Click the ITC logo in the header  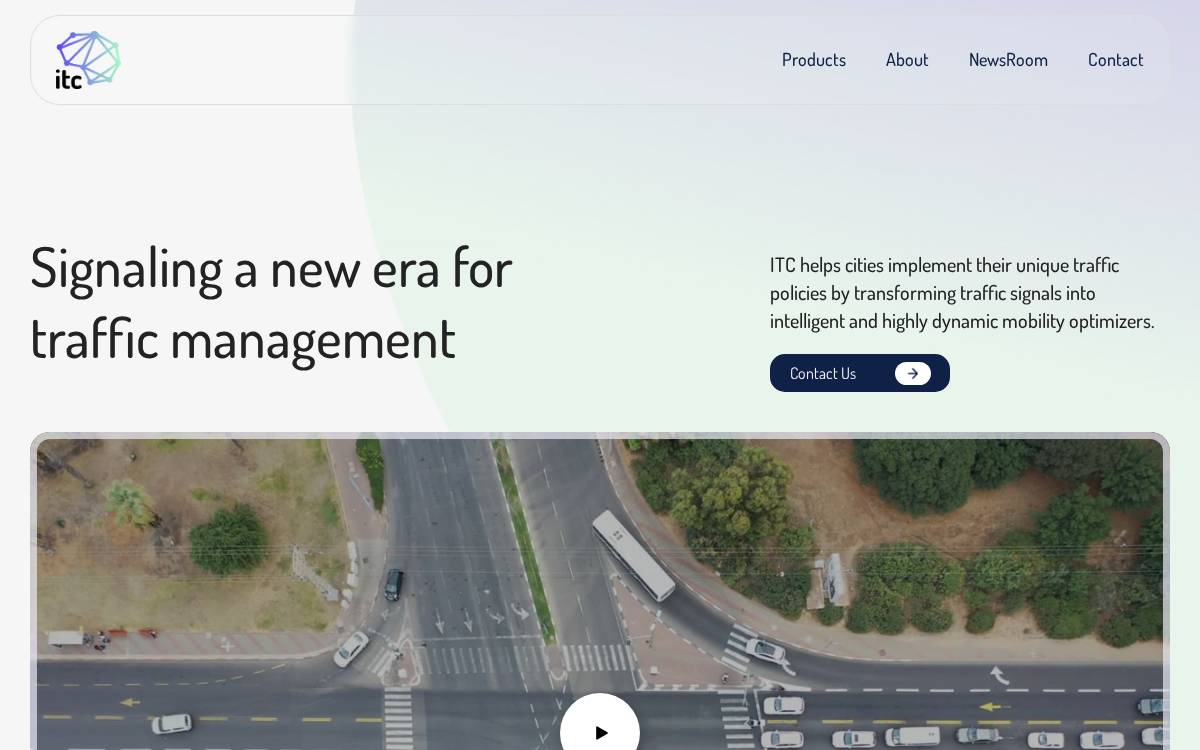pos(88,60)
